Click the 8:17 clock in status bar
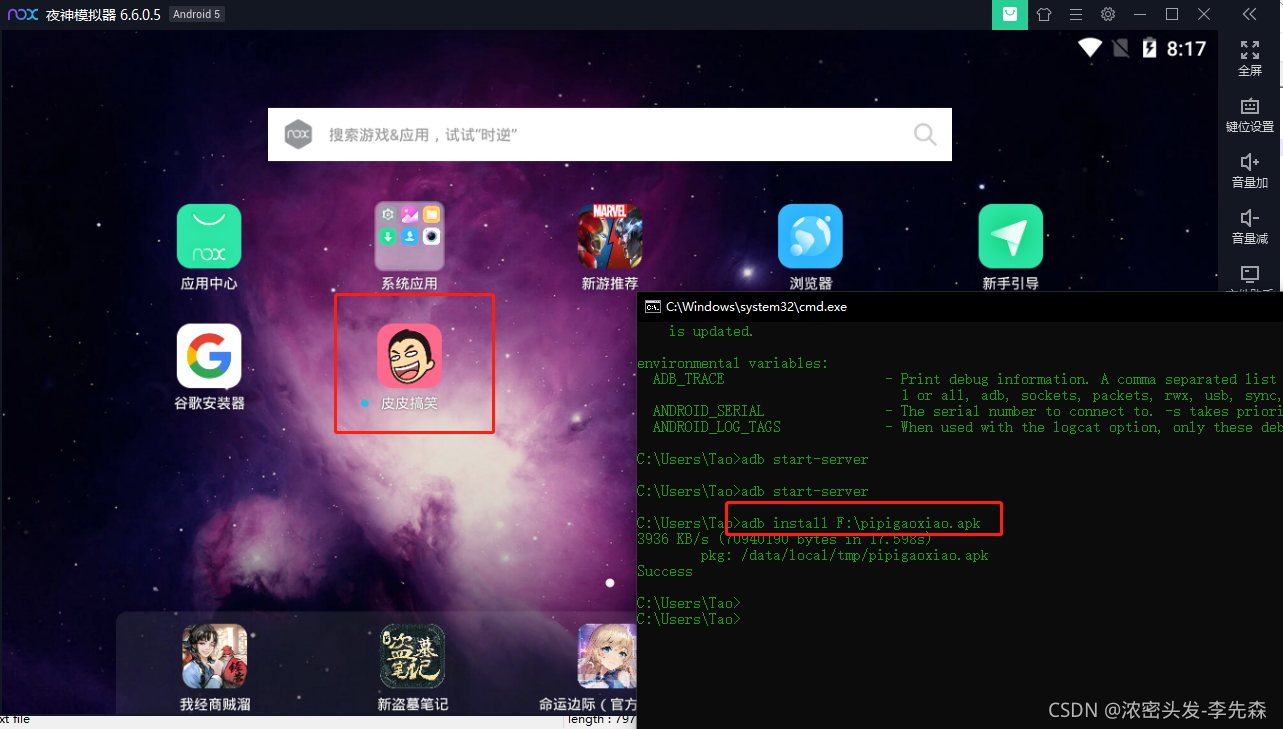The image size is (1283, 729). 1187,48
